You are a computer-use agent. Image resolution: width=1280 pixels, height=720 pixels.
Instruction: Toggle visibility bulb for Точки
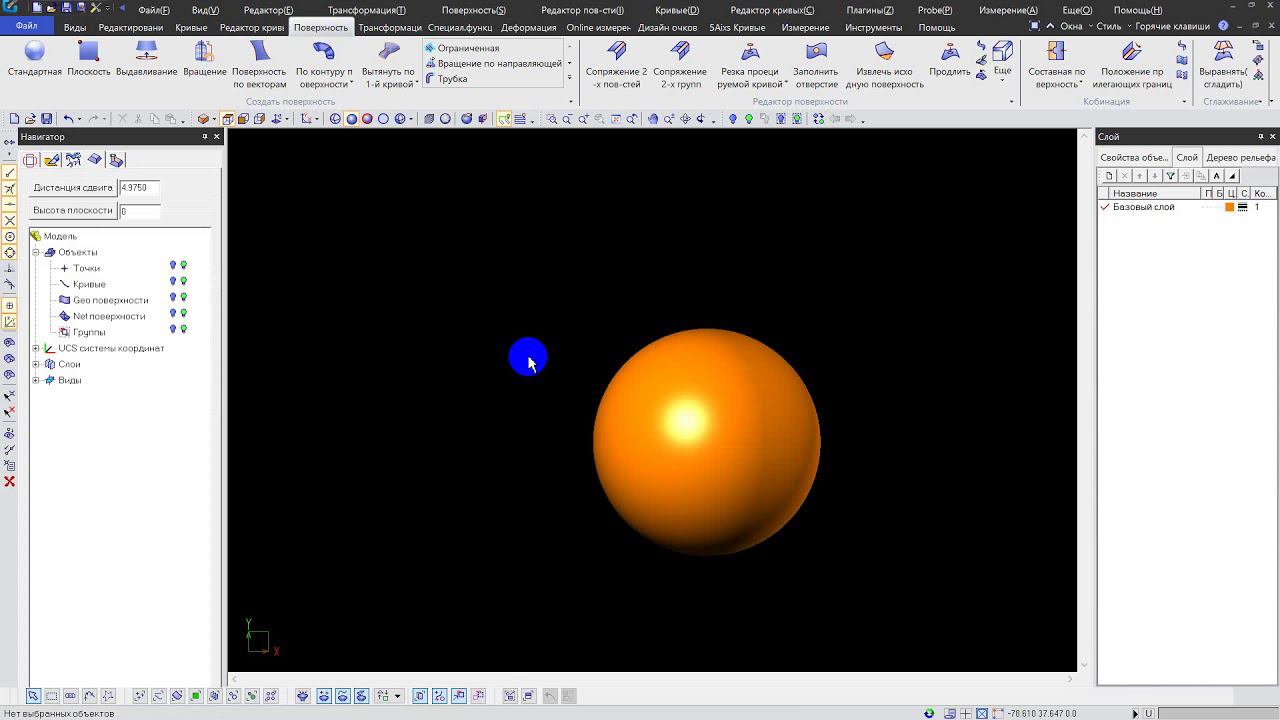point(173,266)
